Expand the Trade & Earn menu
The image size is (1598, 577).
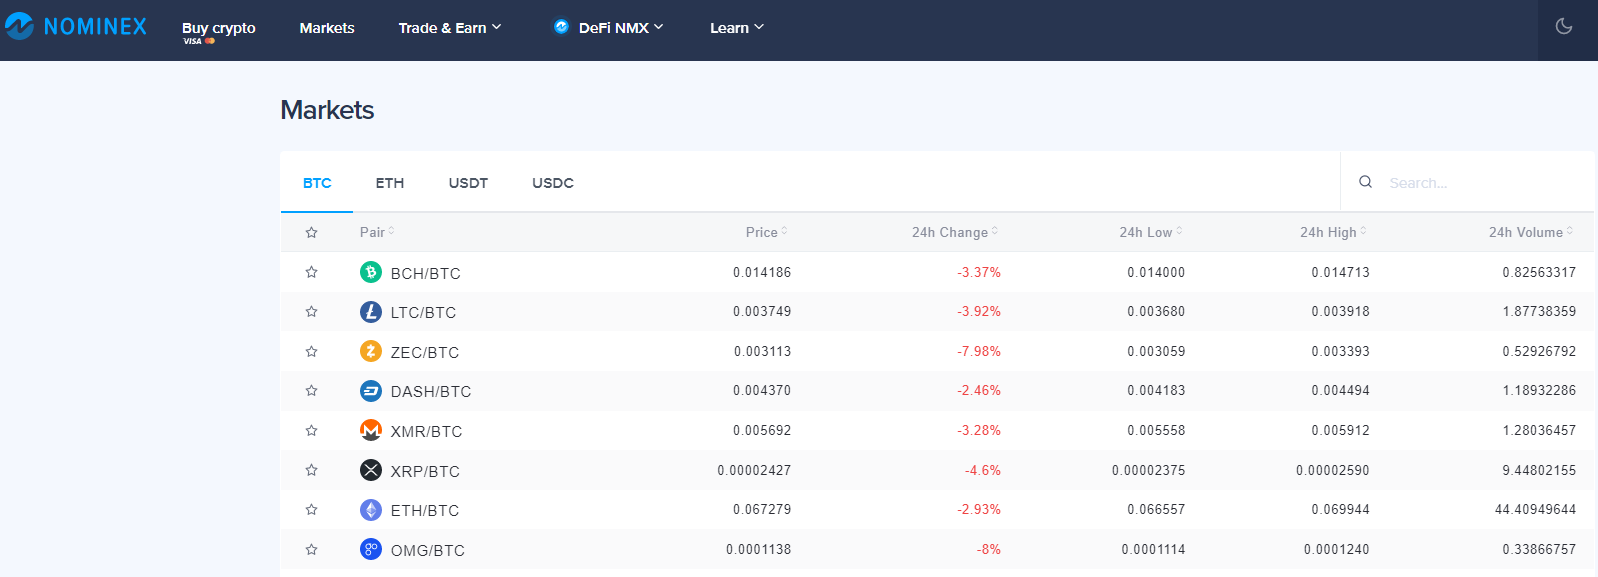(450, 28)
